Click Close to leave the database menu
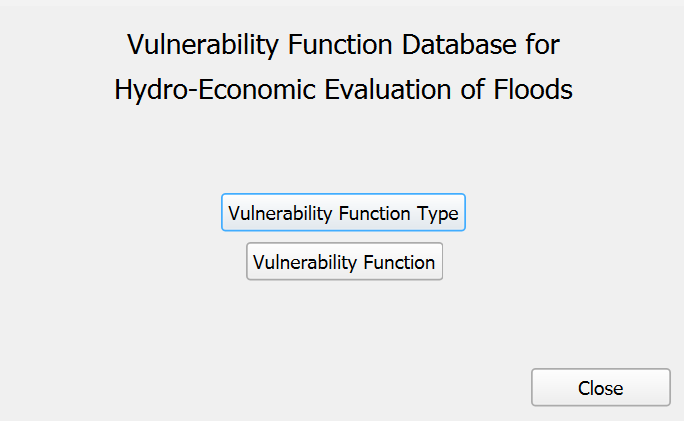This screenshot has width=684, height=421. [x=600, y=388]
